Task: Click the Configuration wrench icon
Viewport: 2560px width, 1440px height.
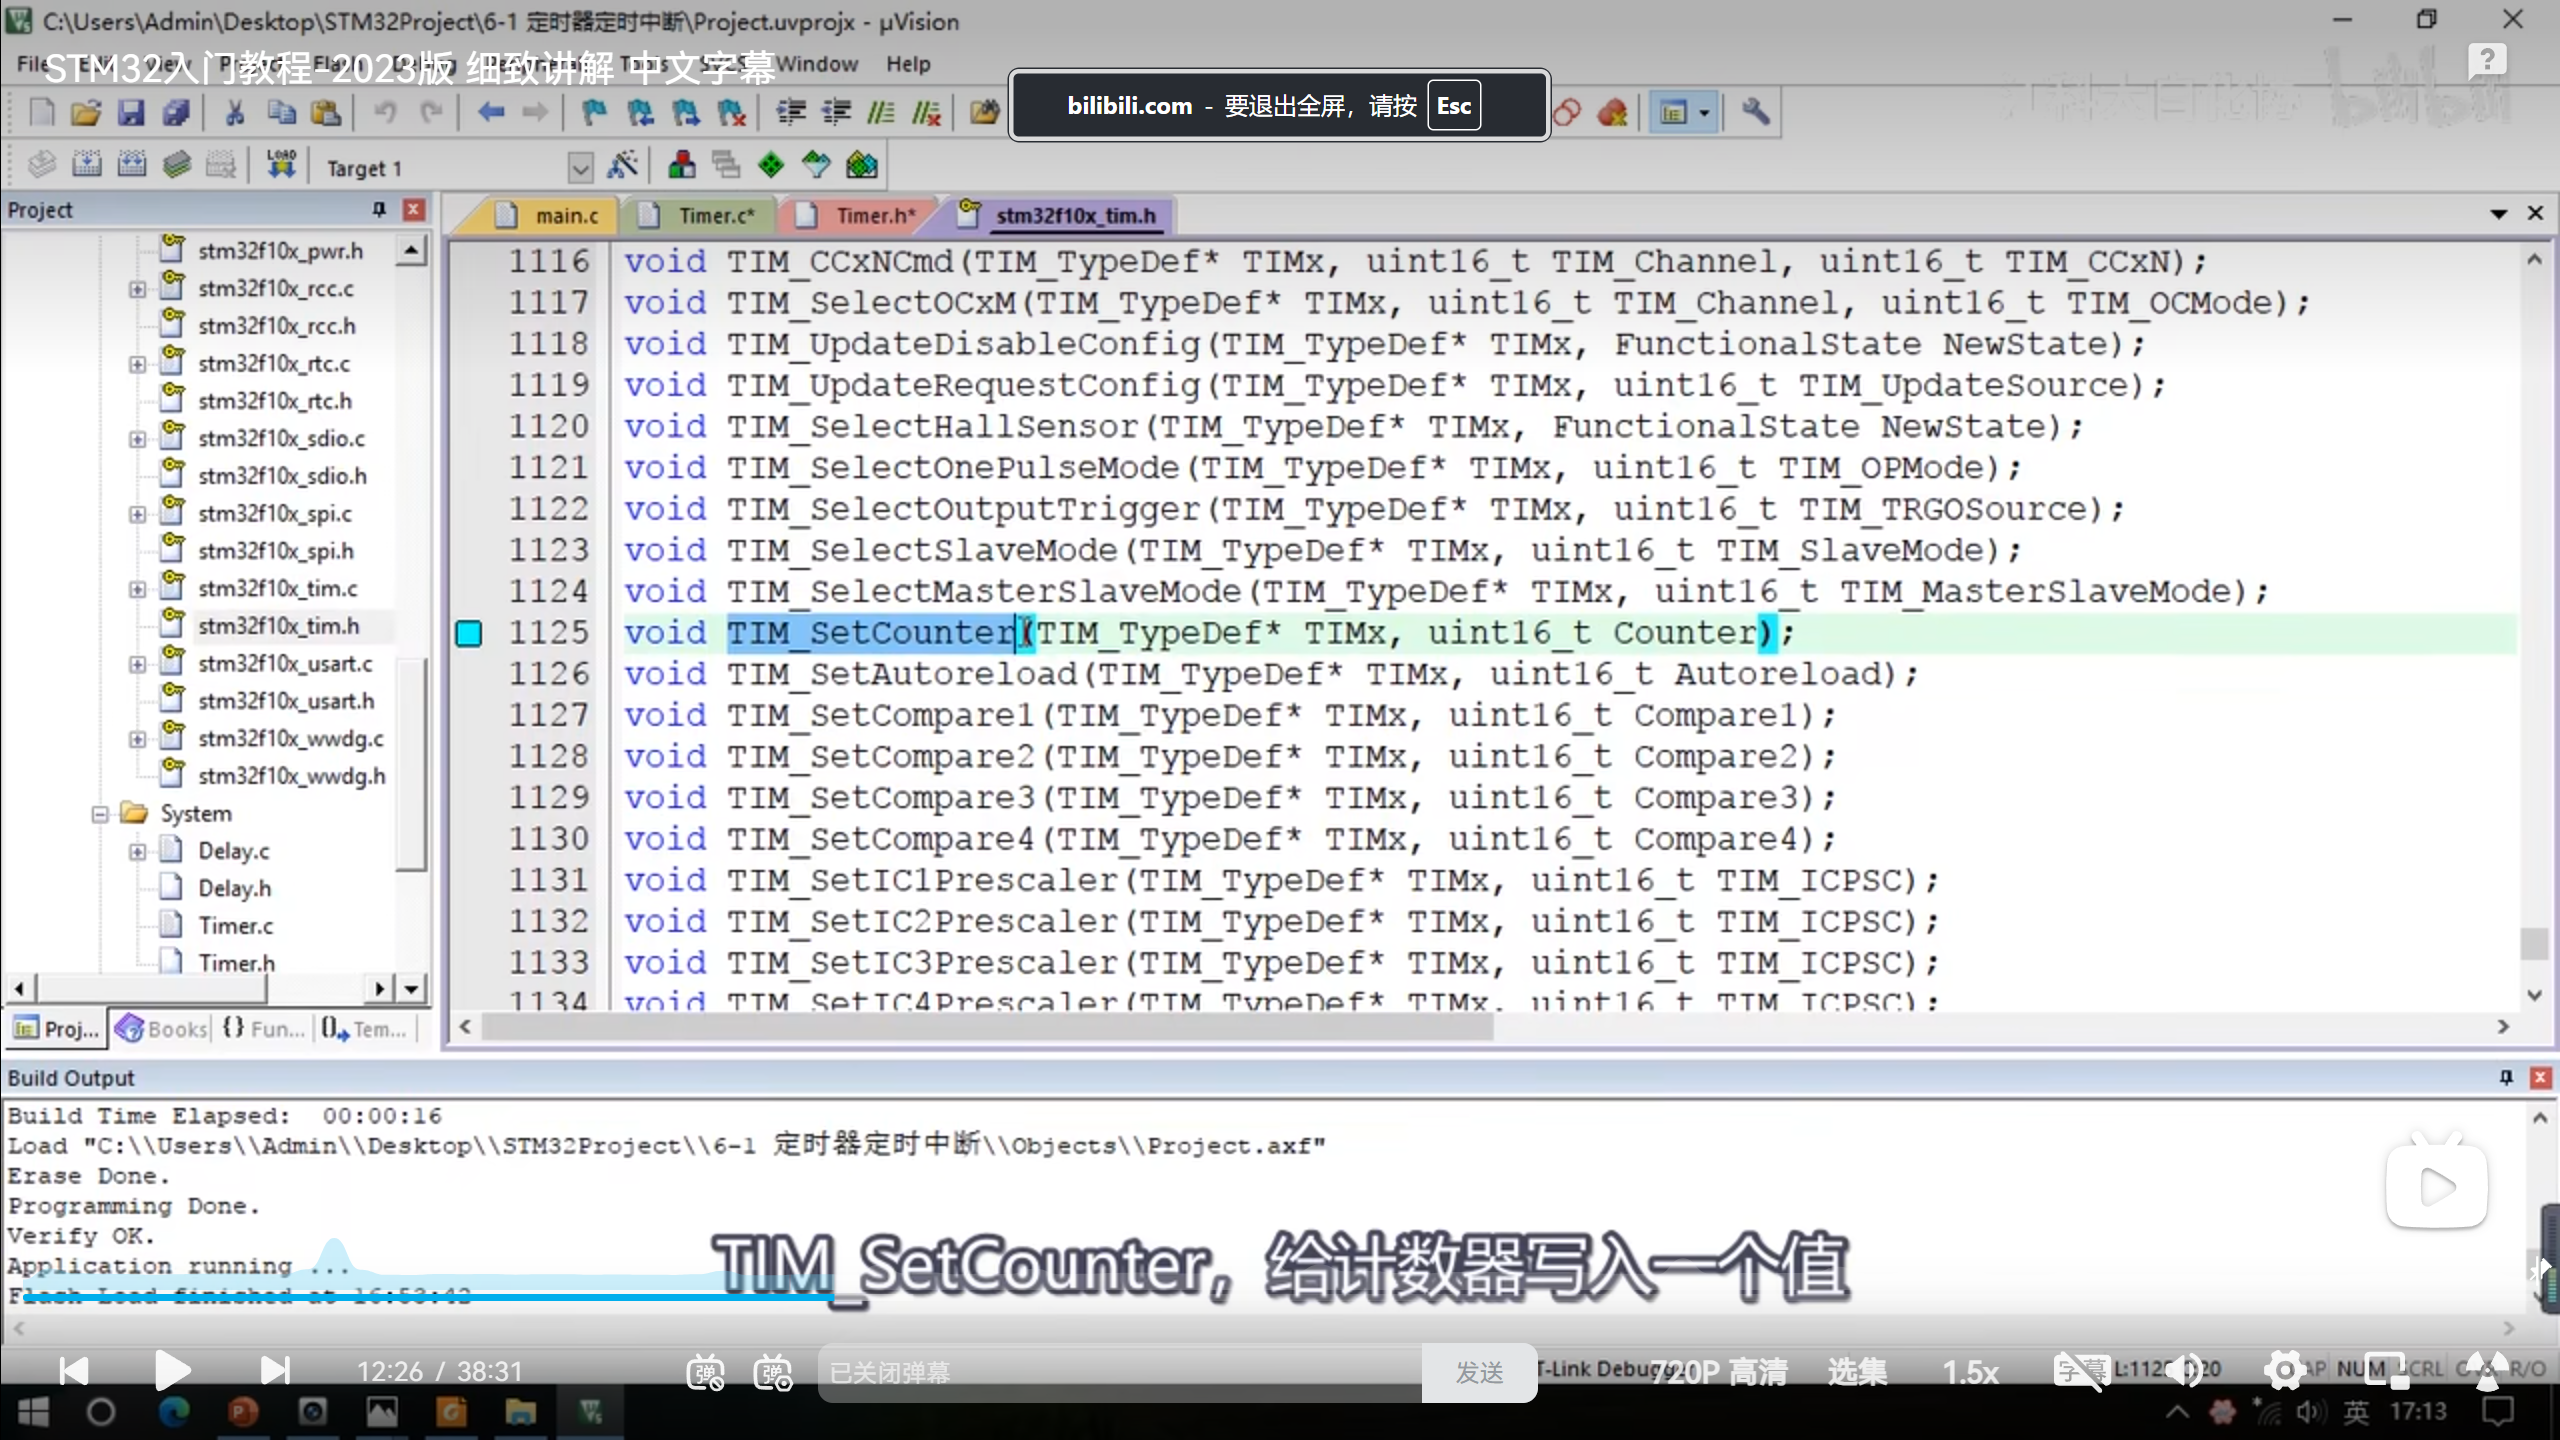Action: pos(1755,112)
